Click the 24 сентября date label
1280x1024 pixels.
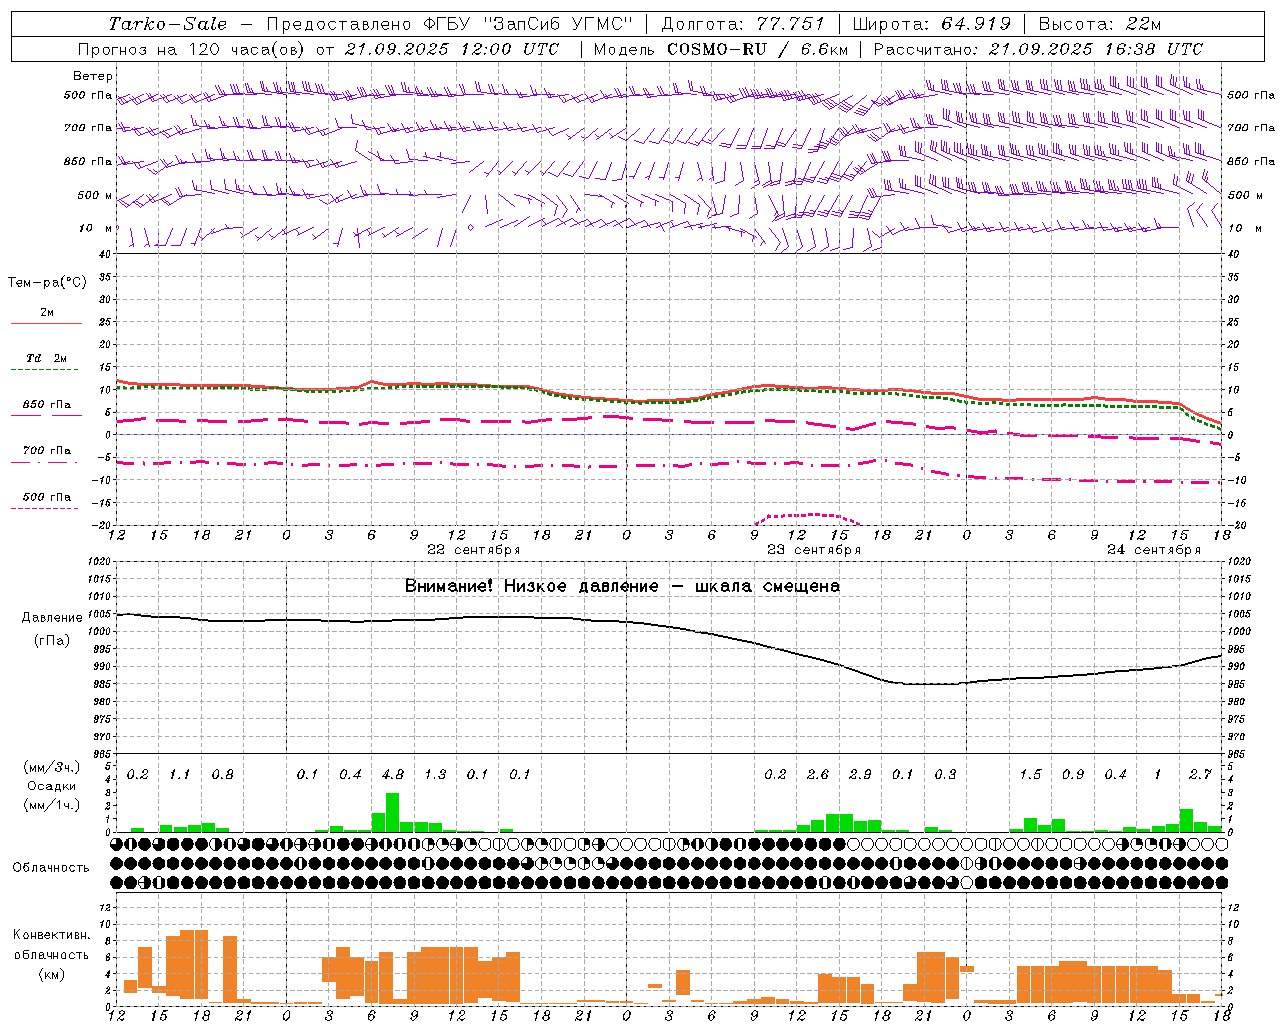click(x=1154, y=550)
